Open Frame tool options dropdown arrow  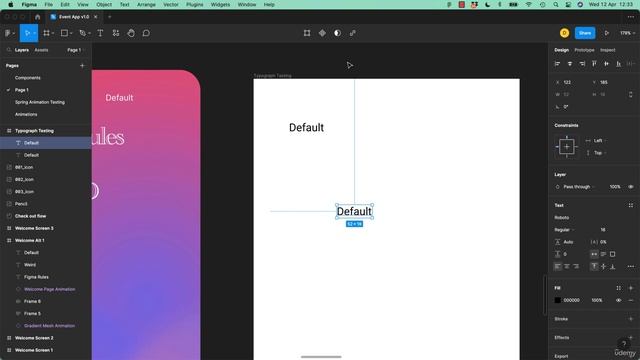coord(53,33)
